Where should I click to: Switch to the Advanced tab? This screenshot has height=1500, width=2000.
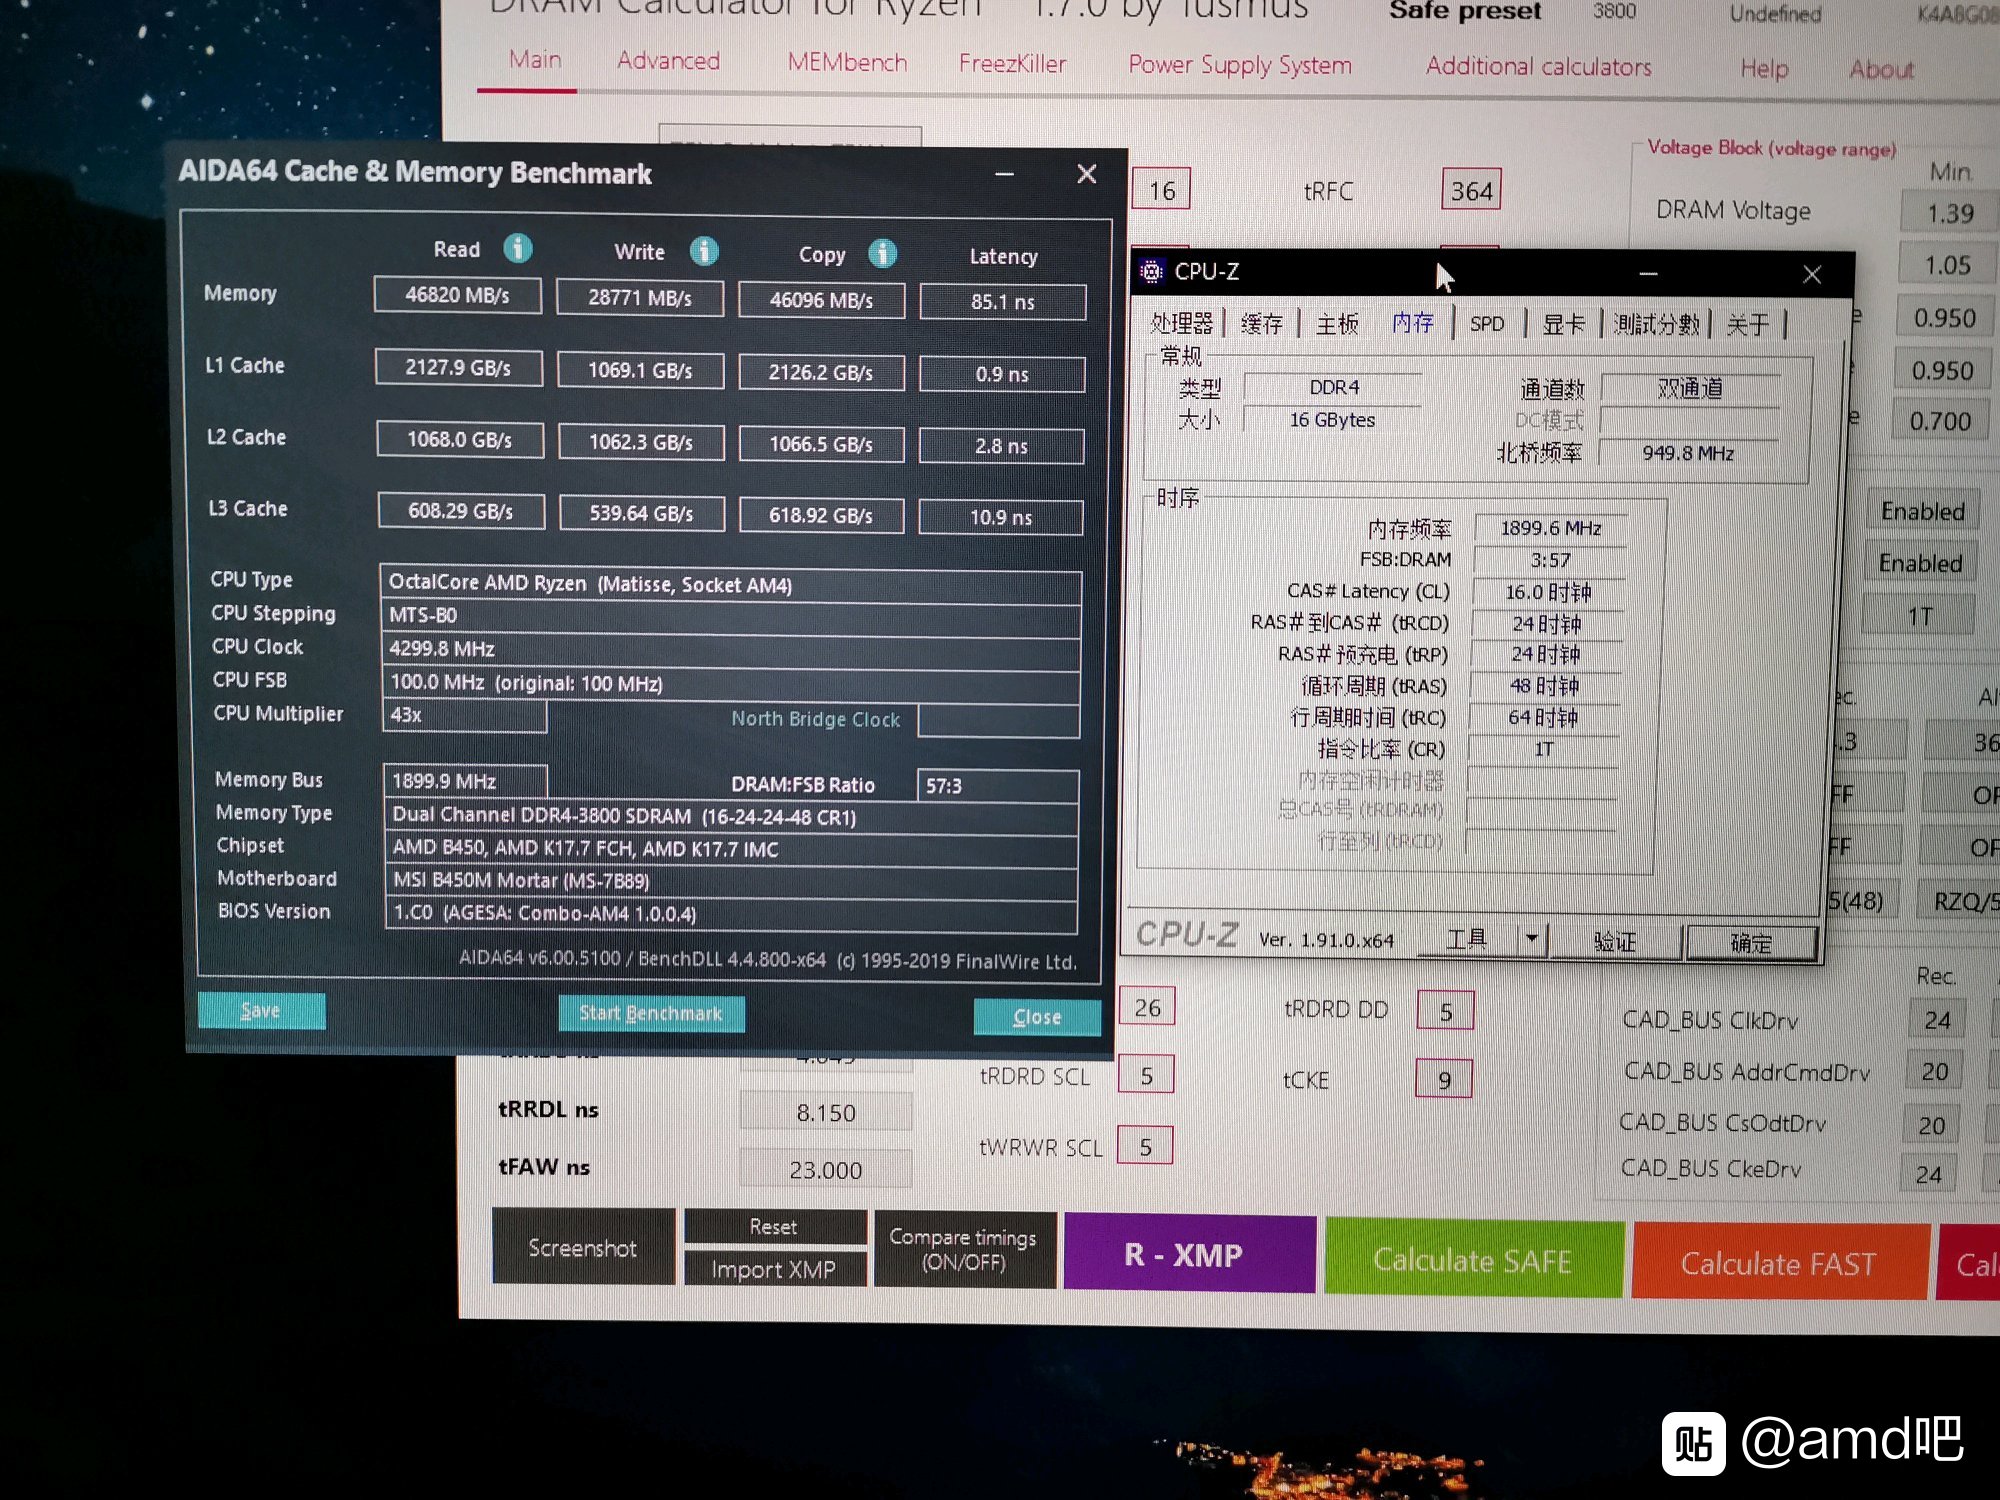click(668, 61)
